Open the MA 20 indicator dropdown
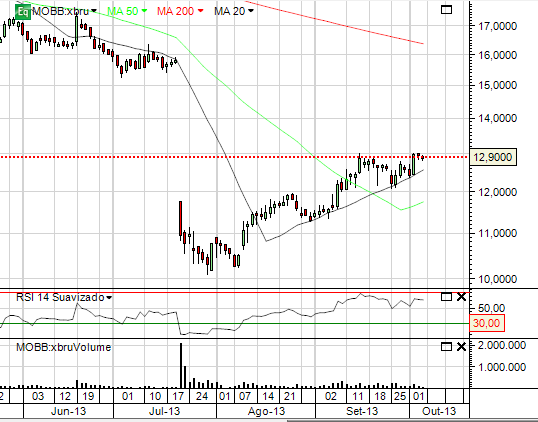 pos(251,11)
